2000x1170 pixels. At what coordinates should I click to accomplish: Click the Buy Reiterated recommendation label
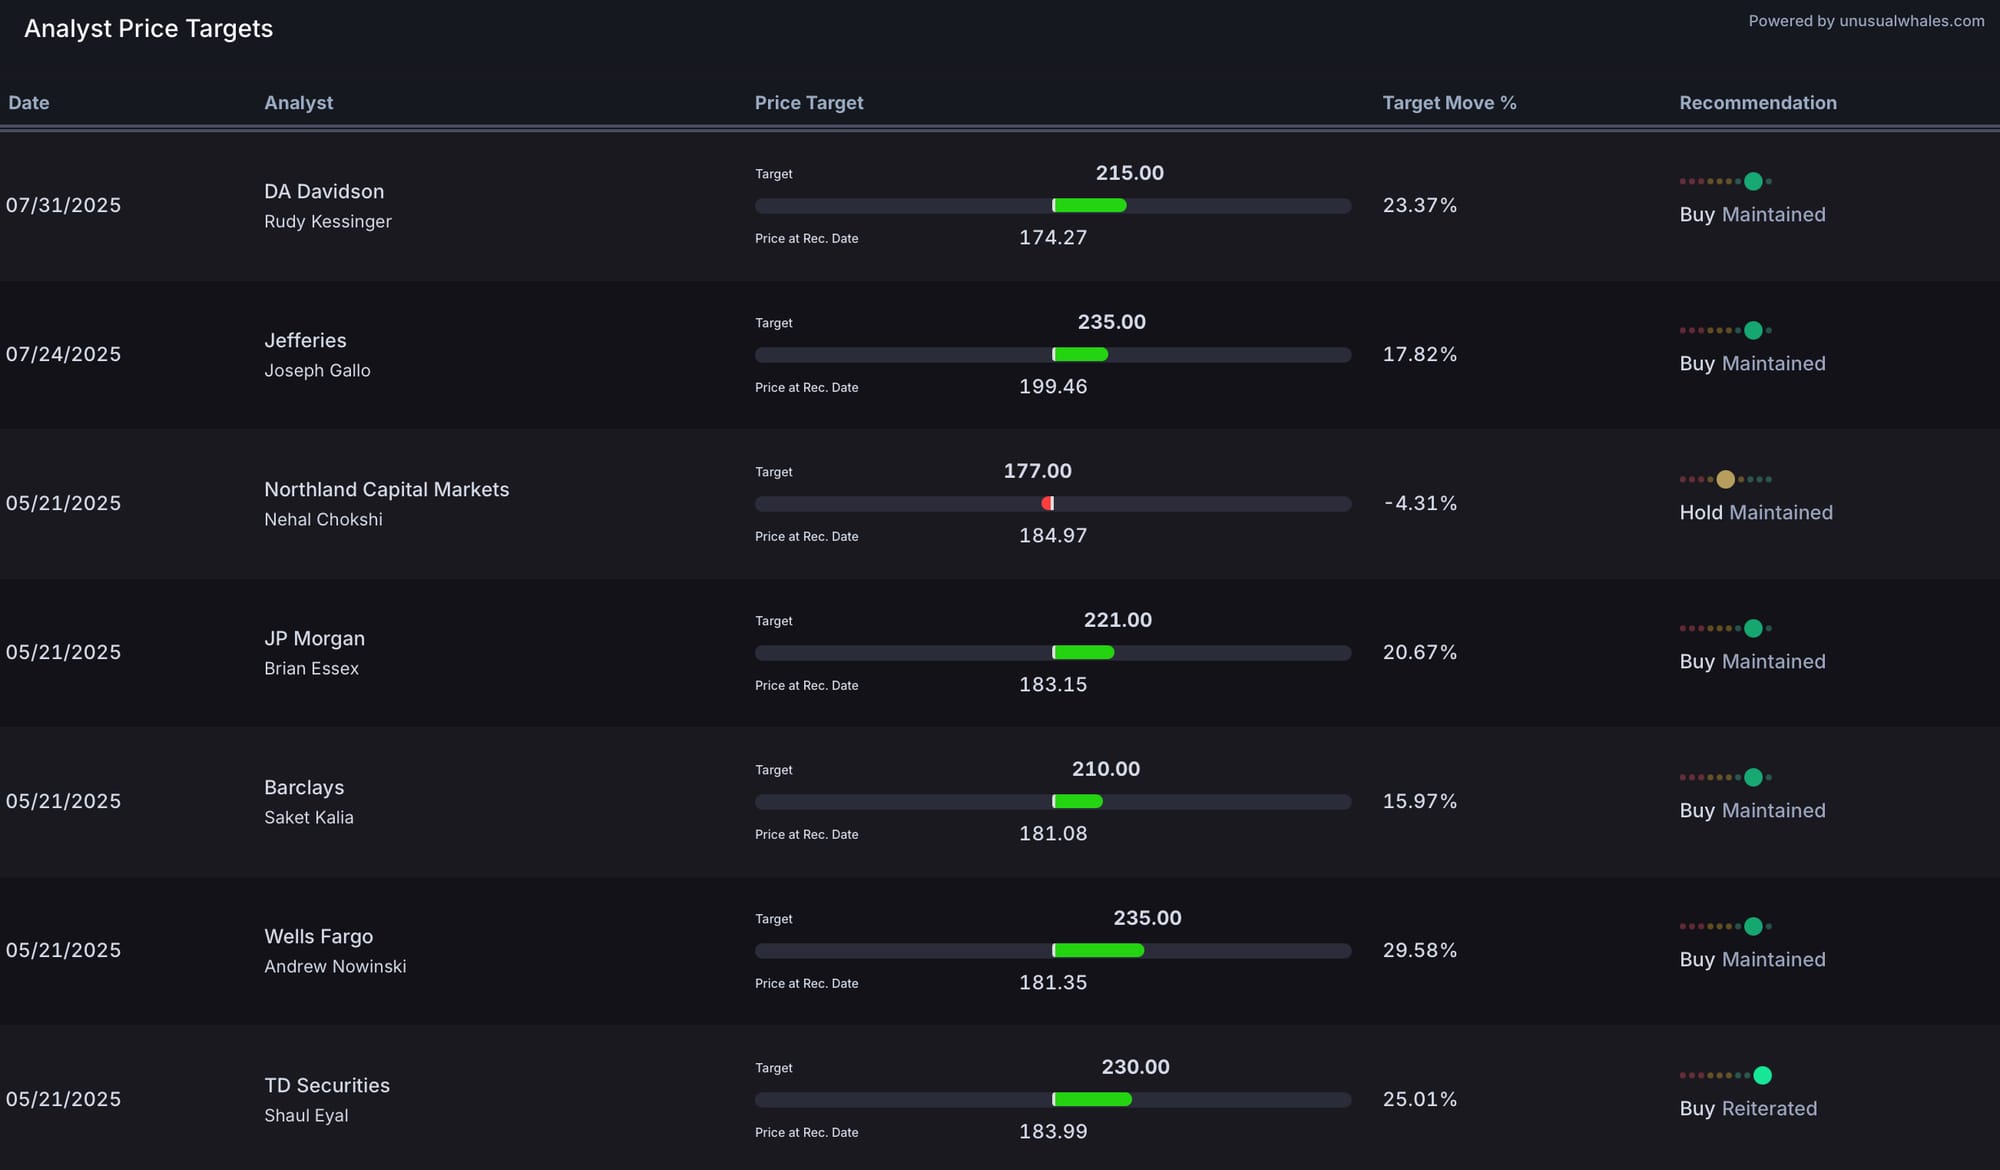1748,1108
